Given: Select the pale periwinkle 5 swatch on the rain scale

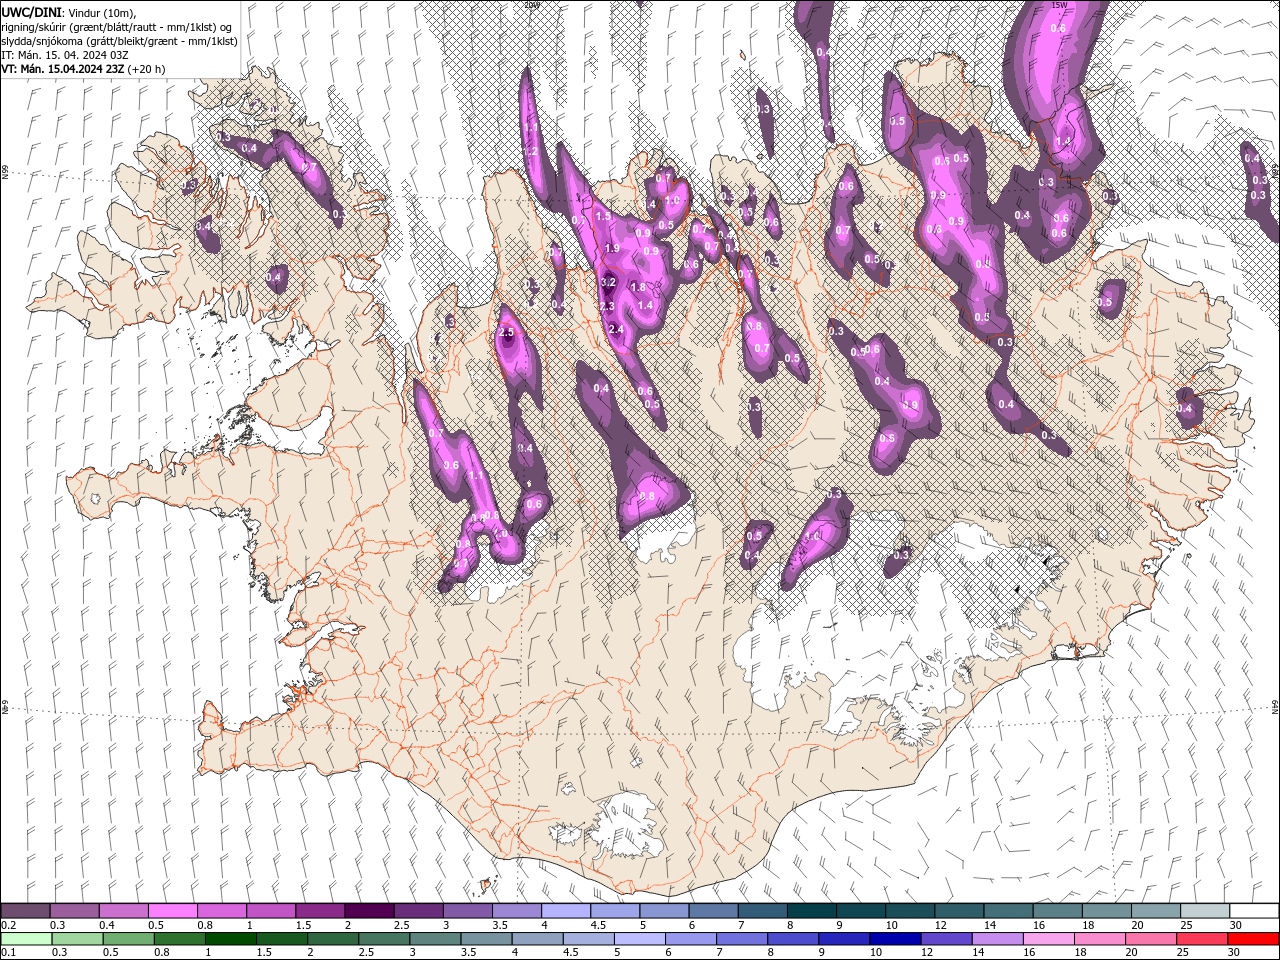Looking at the screenshot, I should tap(639, 939).
